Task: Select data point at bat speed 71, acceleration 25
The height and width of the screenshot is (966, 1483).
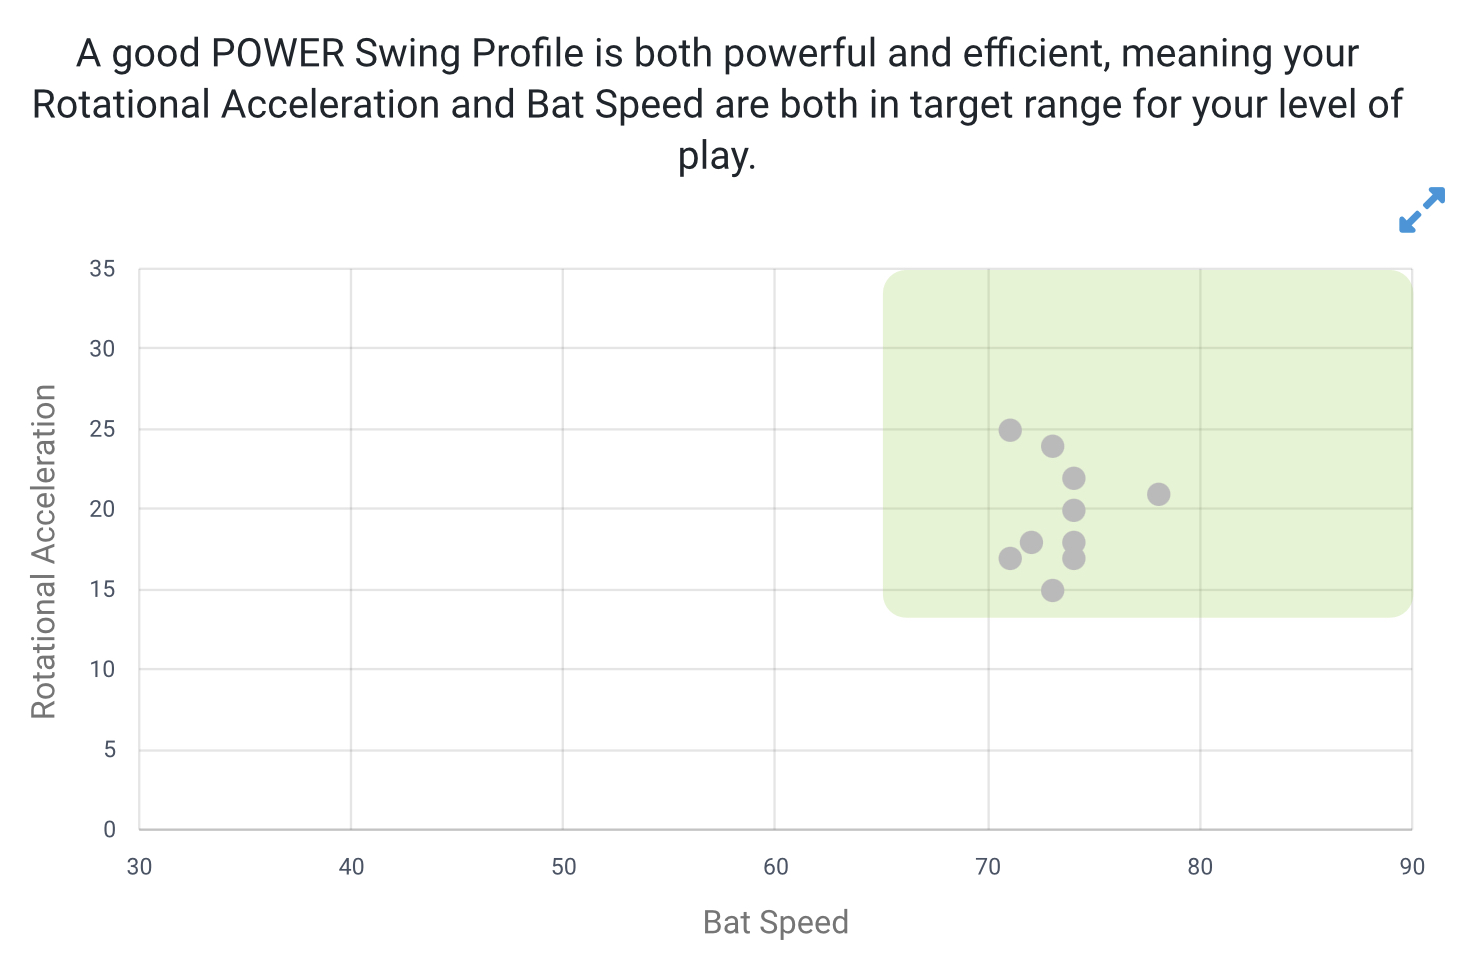Action: tap(1010, 430)
